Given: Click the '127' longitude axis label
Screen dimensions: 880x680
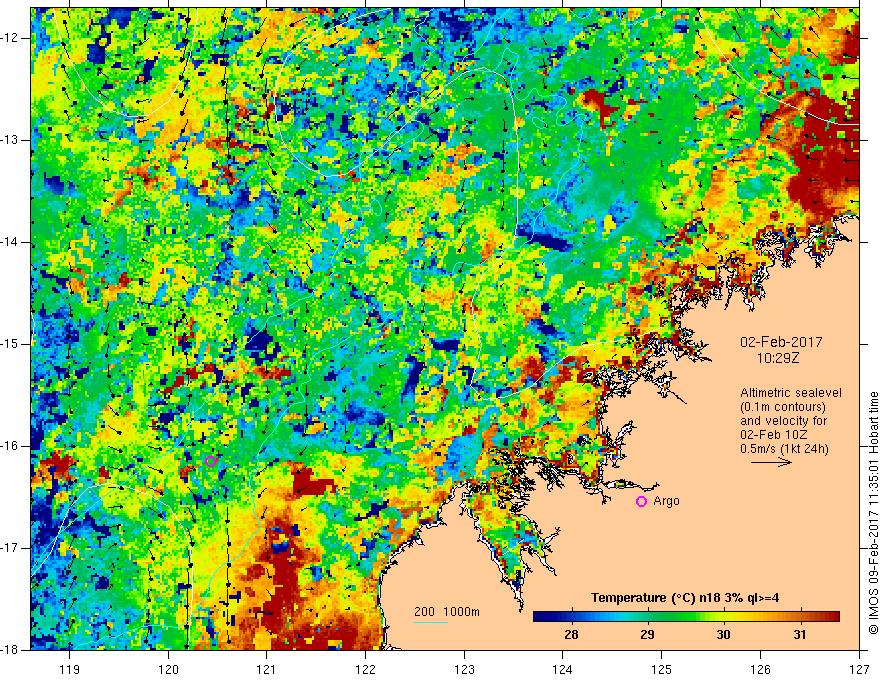Looking at the screenshot, I should 859,669.
